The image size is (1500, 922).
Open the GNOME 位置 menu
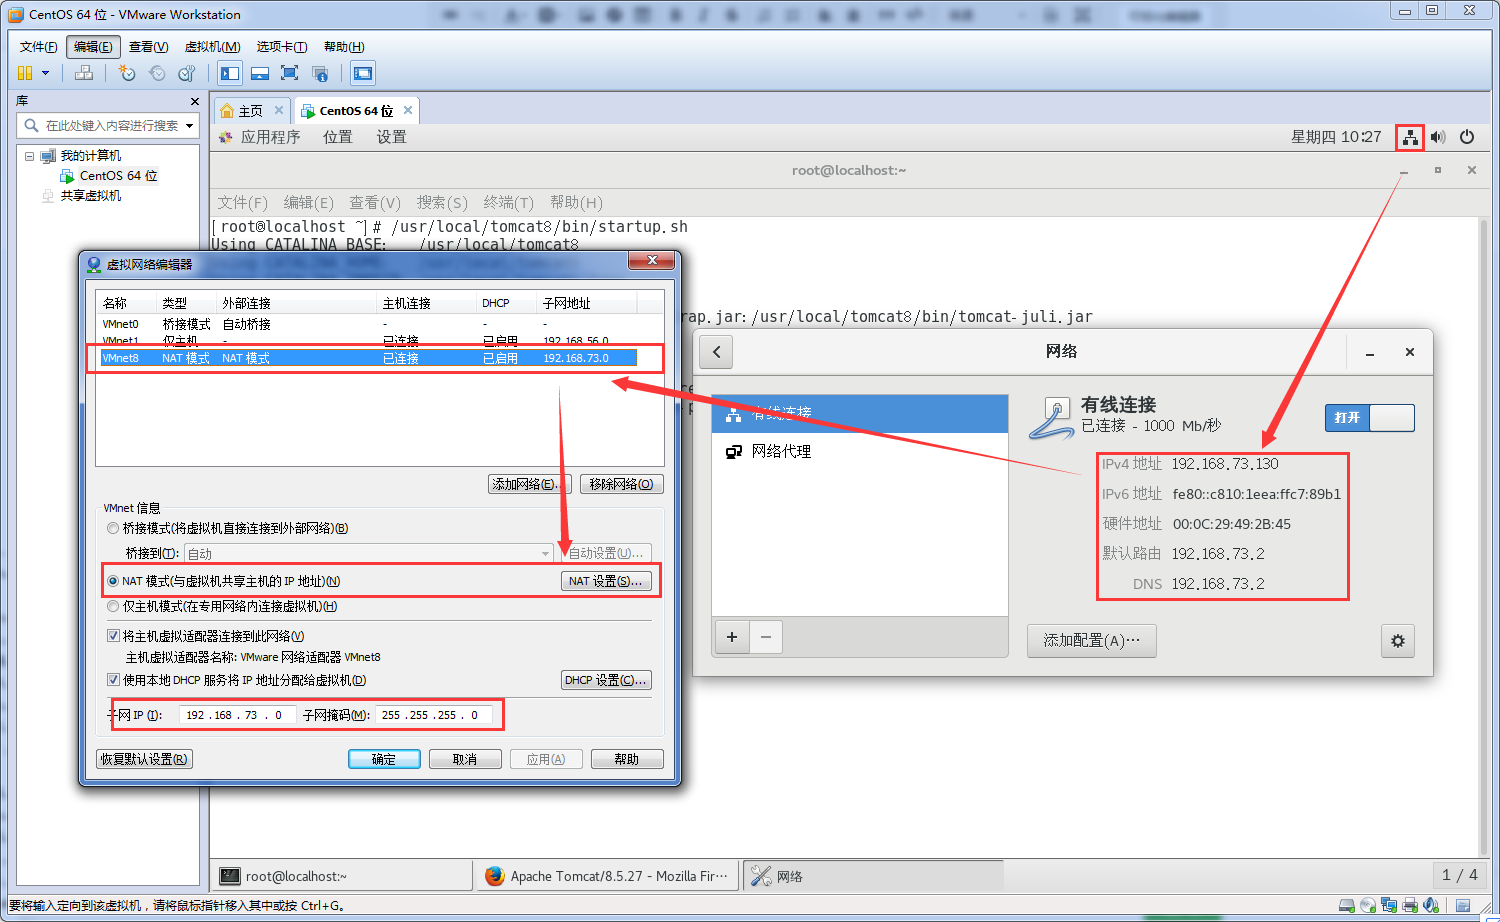pos(338,137)
